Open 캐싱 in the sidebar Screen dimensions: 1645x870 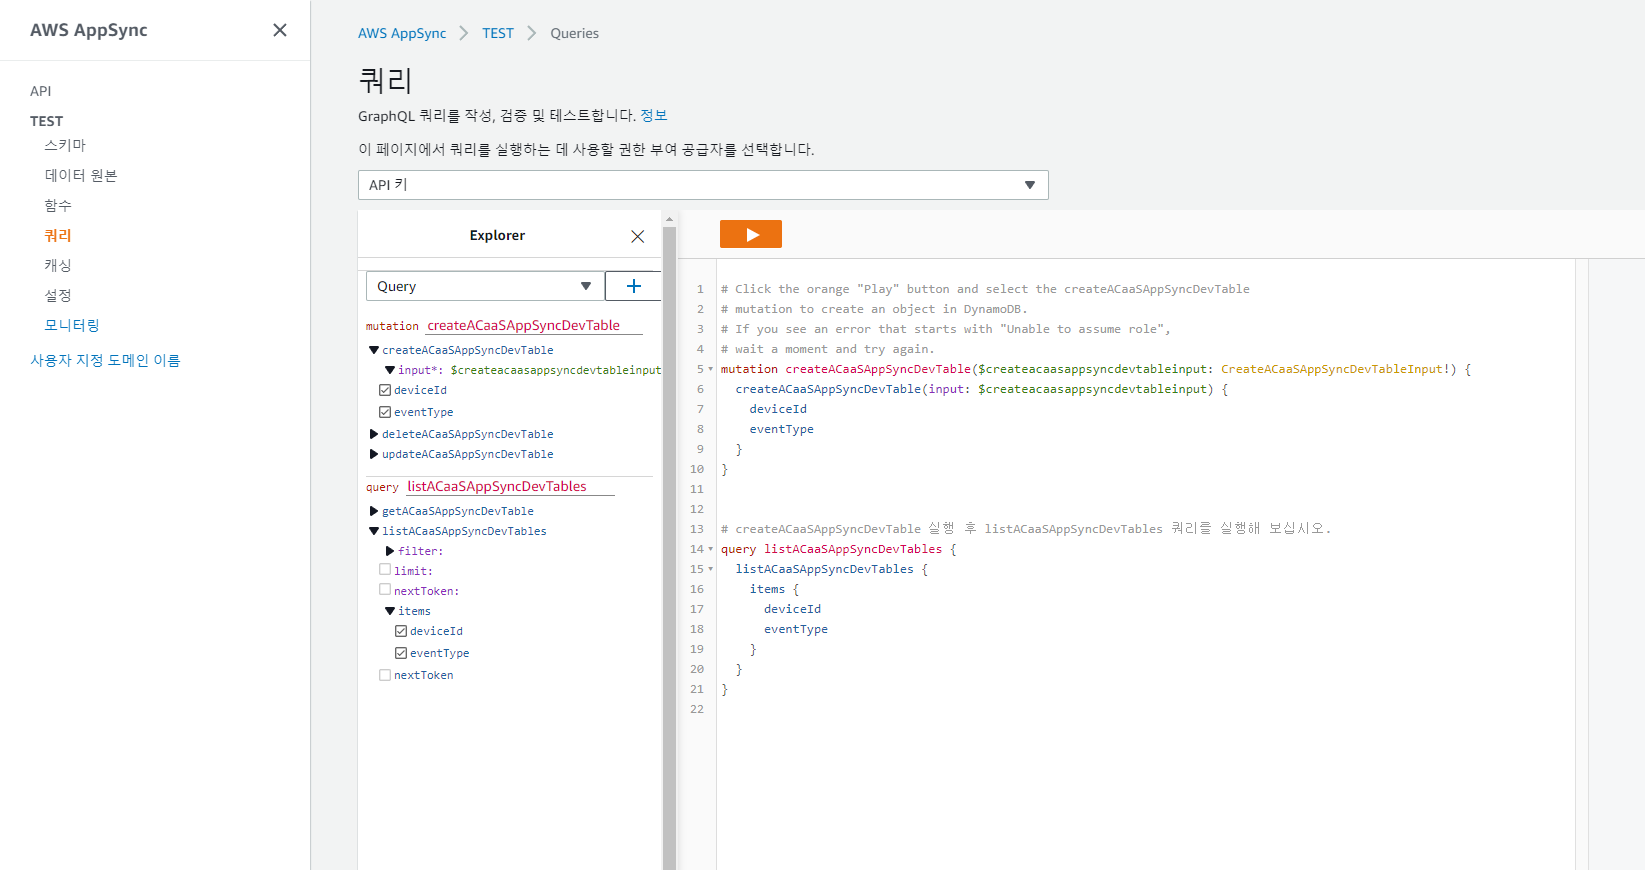(x=58, y=265)
